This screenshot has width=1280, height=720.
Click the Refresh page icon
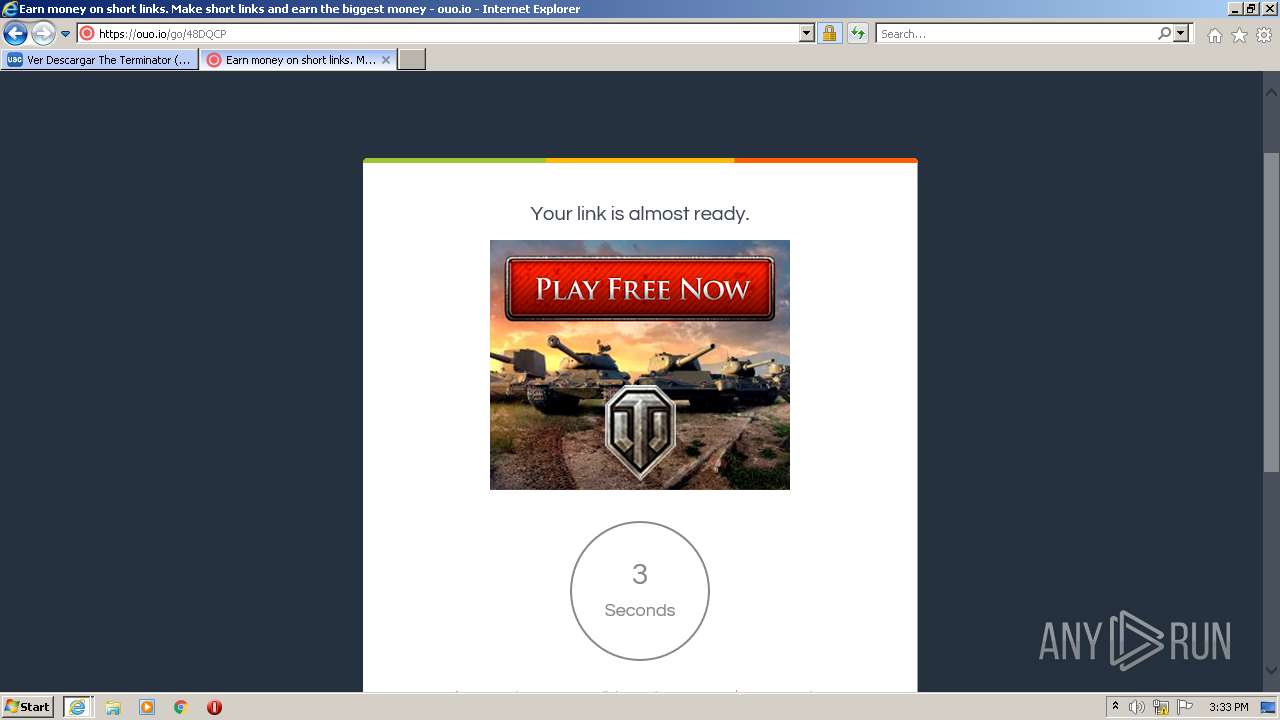click(x=857, y=33)
